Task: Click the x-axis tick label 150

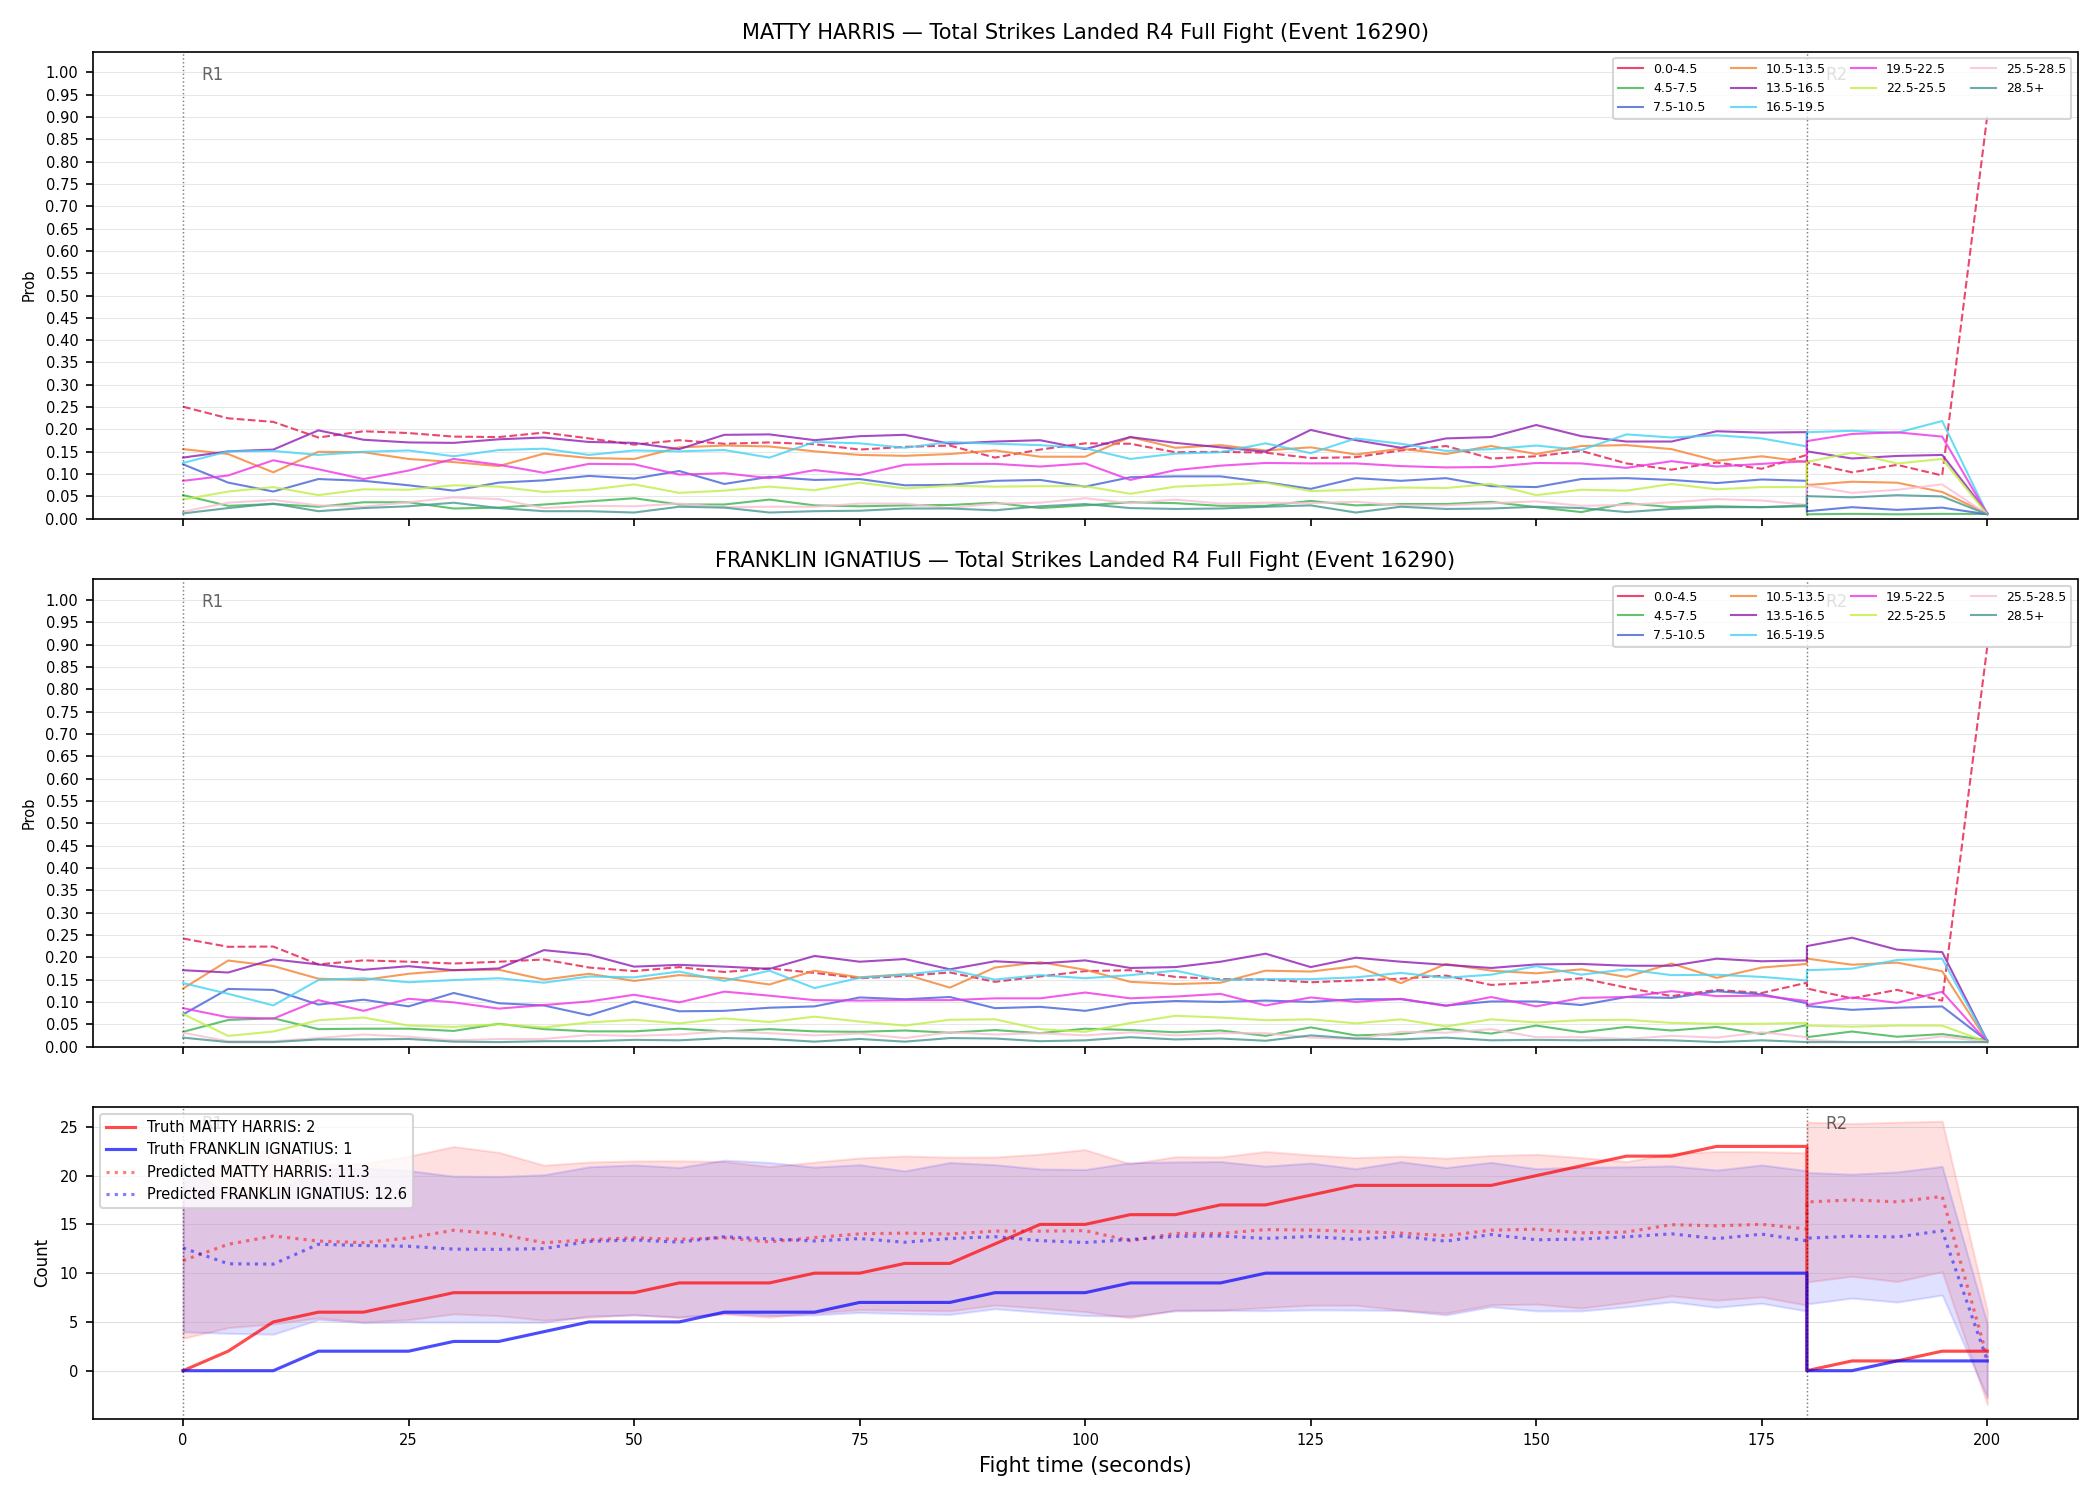Action: coord(1536,1440)
